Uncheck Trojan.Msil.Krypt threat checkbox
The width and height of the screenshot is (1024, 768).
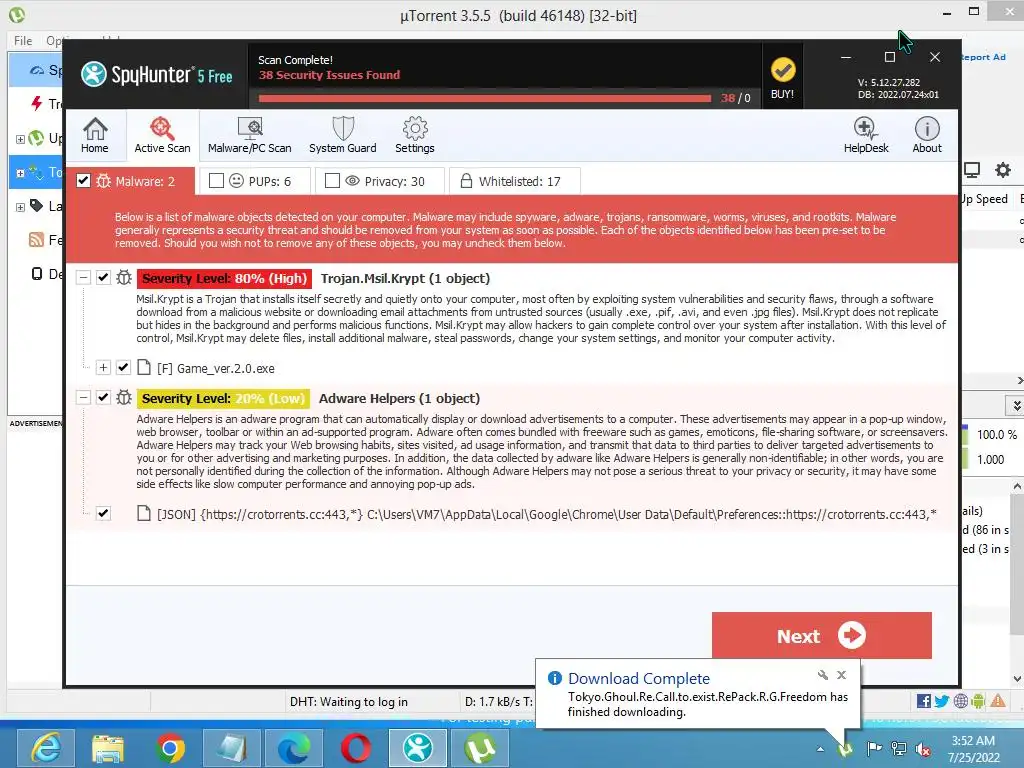103,278
